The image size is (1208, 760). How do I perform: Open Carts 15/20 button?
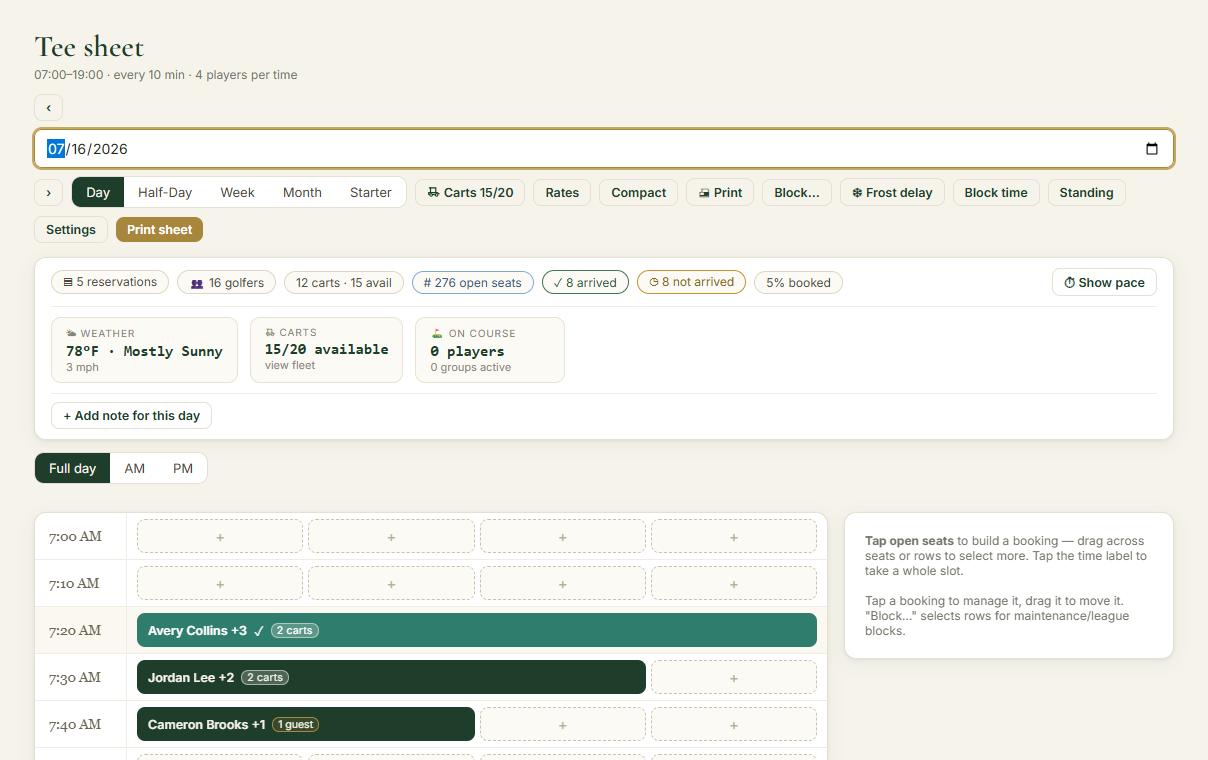(x=470, y=192)
